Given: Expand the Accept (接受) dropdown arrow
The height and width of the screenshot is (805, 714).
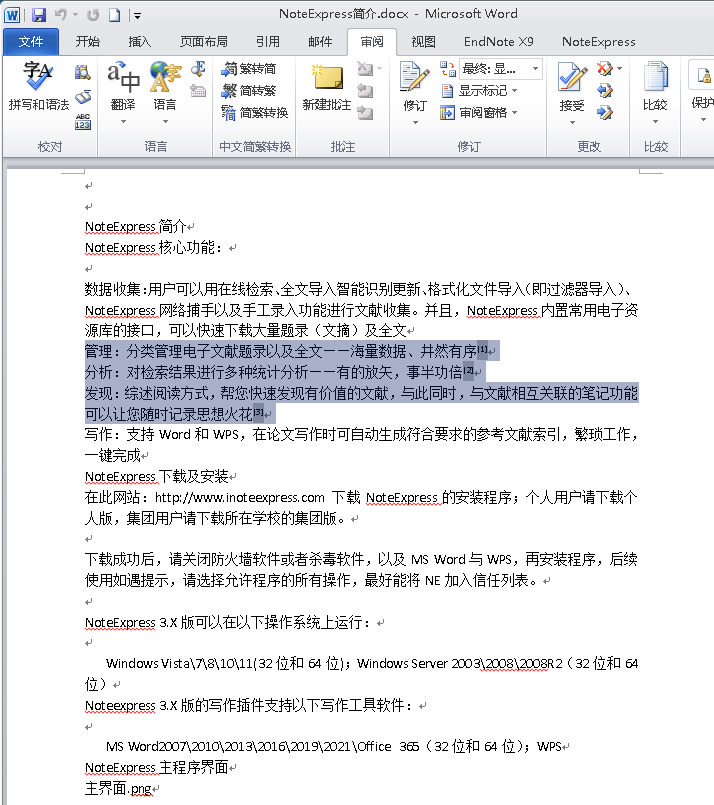Looking at the screenshot, I should pos(572,123).
